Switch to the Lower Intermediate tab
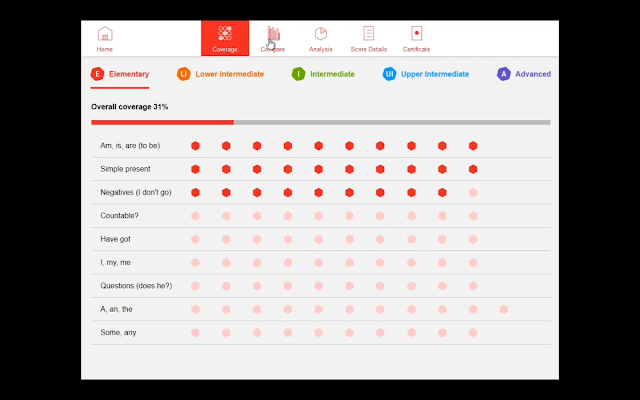 click(x=230, y=74)
